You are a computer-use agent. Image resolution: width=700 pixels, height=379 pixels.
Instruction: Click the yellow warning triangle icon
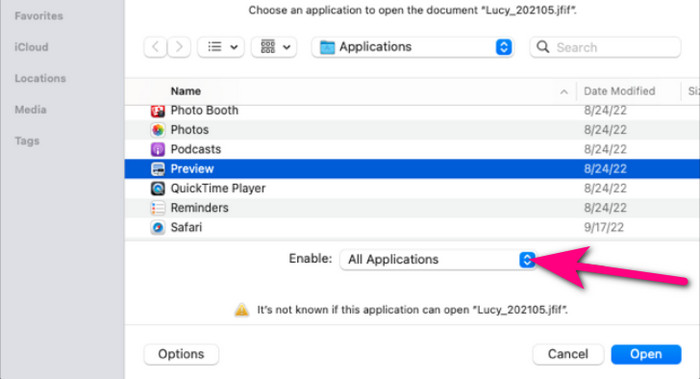click(242, 310)
